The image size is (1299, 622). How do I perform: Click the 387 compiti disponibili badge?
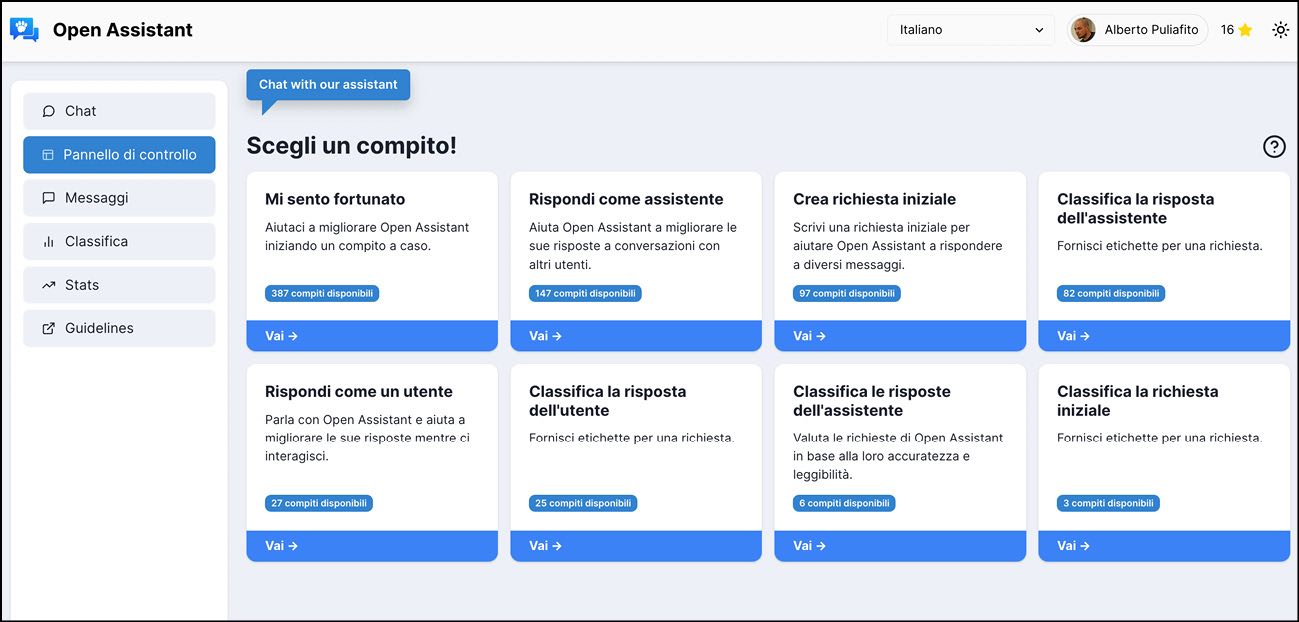[322, 294]
